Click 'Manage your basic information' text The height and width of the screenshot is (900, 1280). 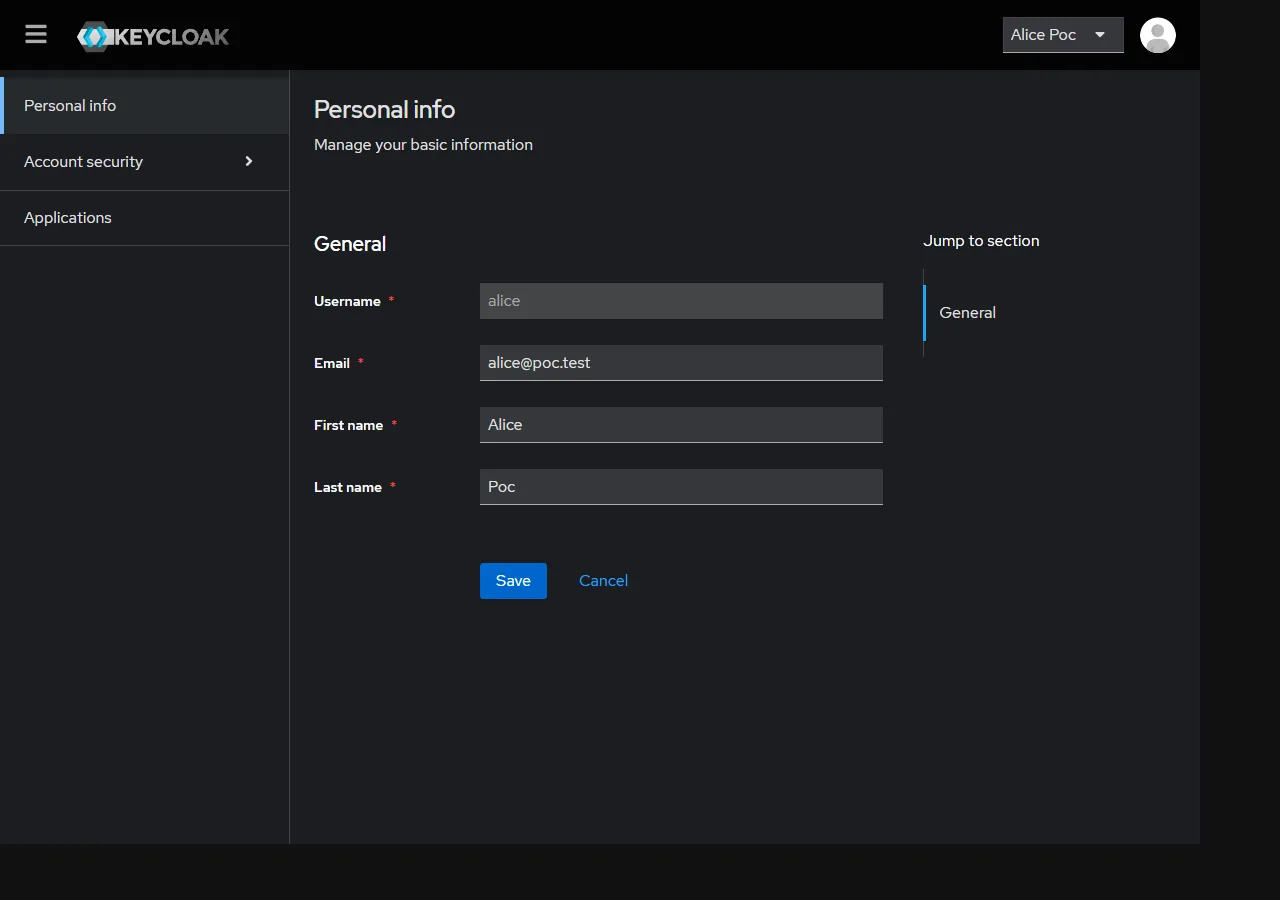click(423, 145)
